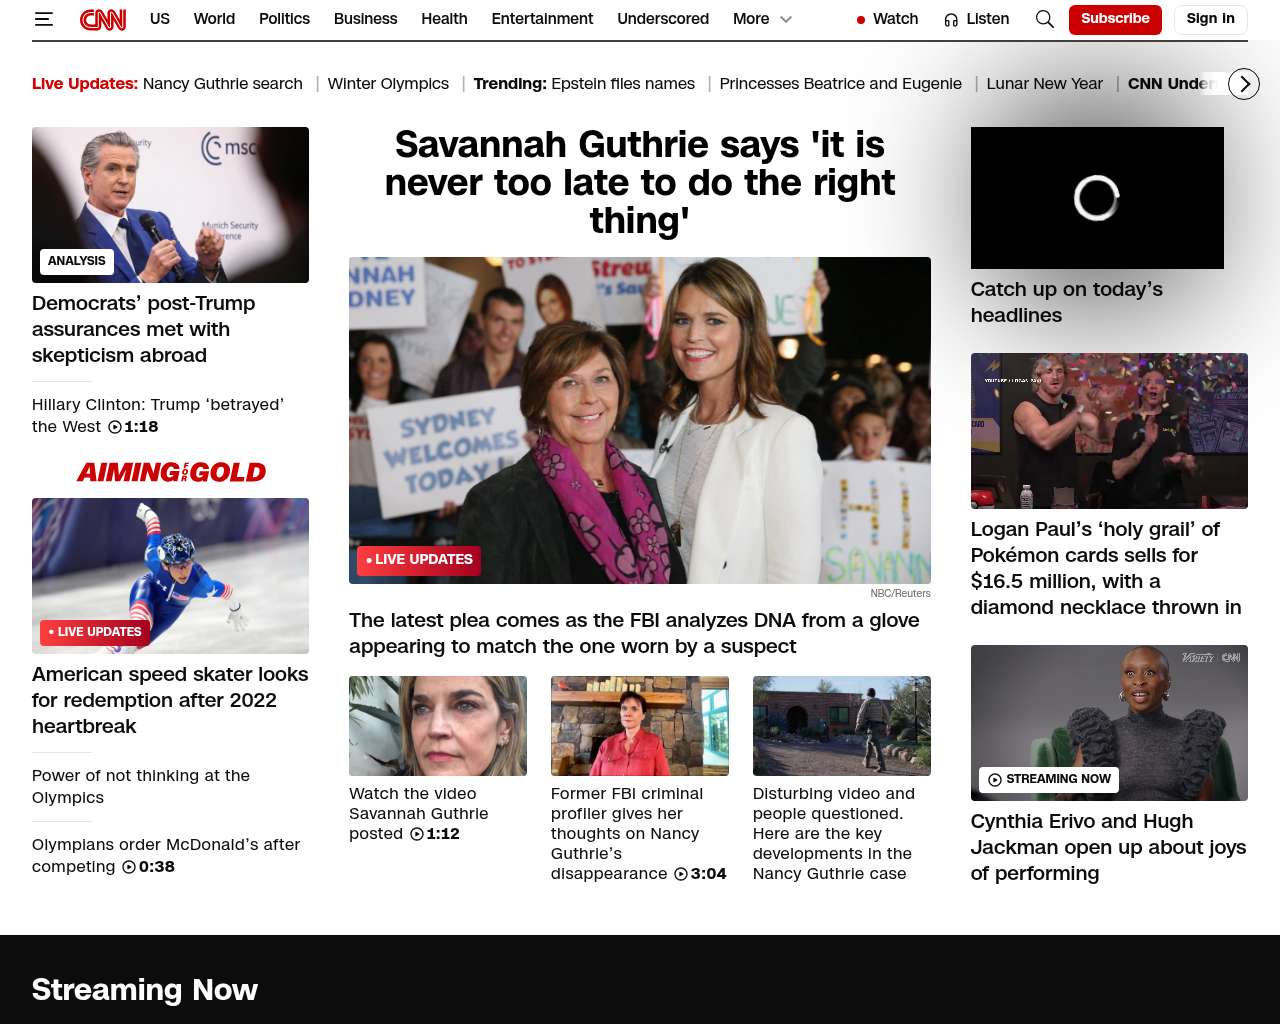Open the Politics section

click(284, 19)
